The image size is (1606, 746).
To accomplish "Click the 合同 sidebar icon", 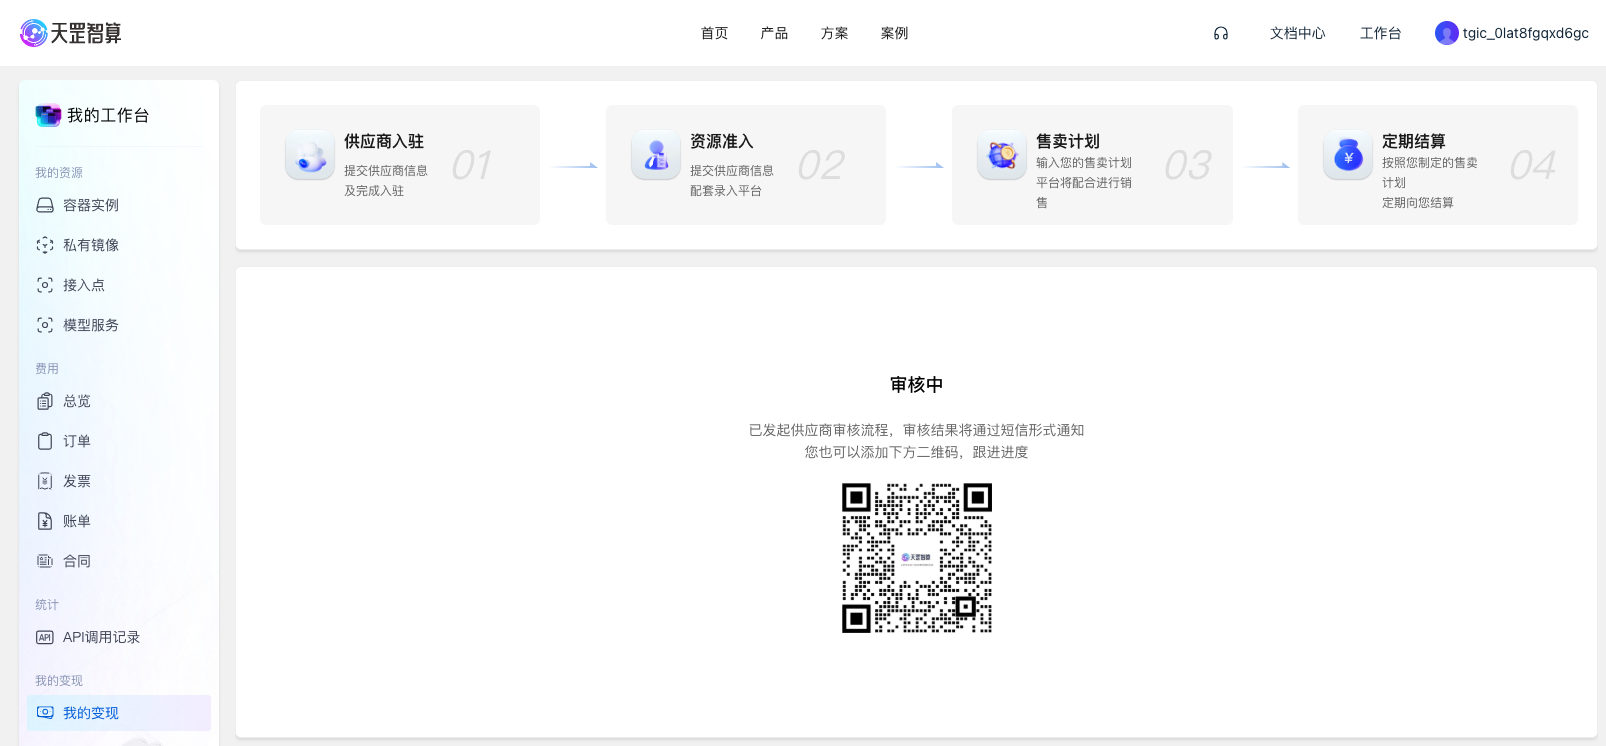I will [x=45, y=561].
